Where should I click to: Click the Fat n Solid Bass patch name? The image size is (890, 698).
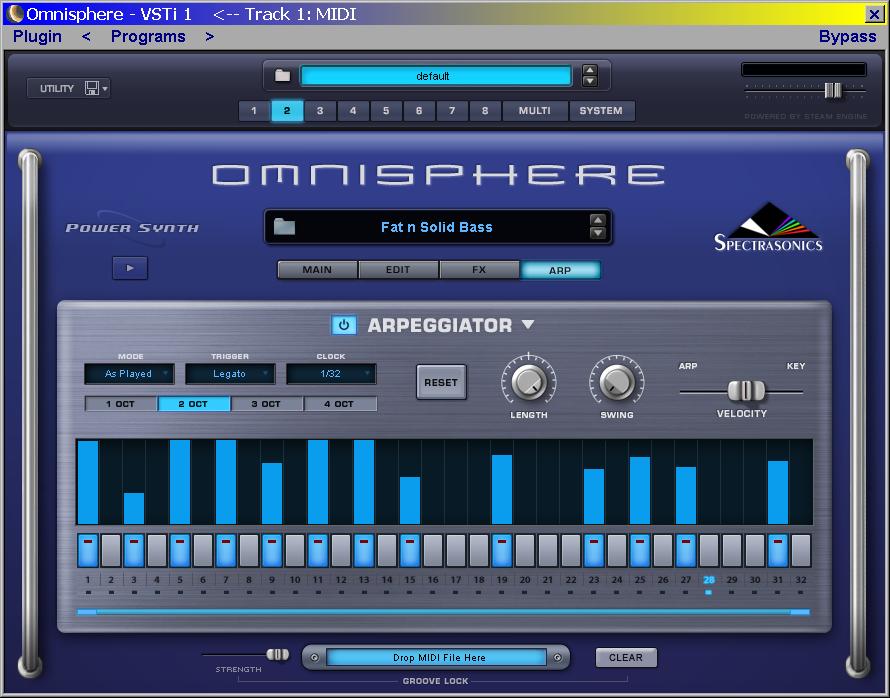coord(436,227)
